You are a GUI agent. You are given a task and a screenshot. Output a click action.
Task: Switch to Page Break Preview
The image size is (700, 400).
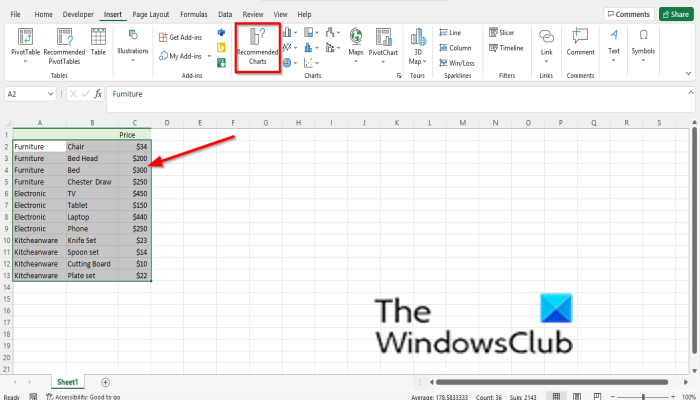pos(597,396)
